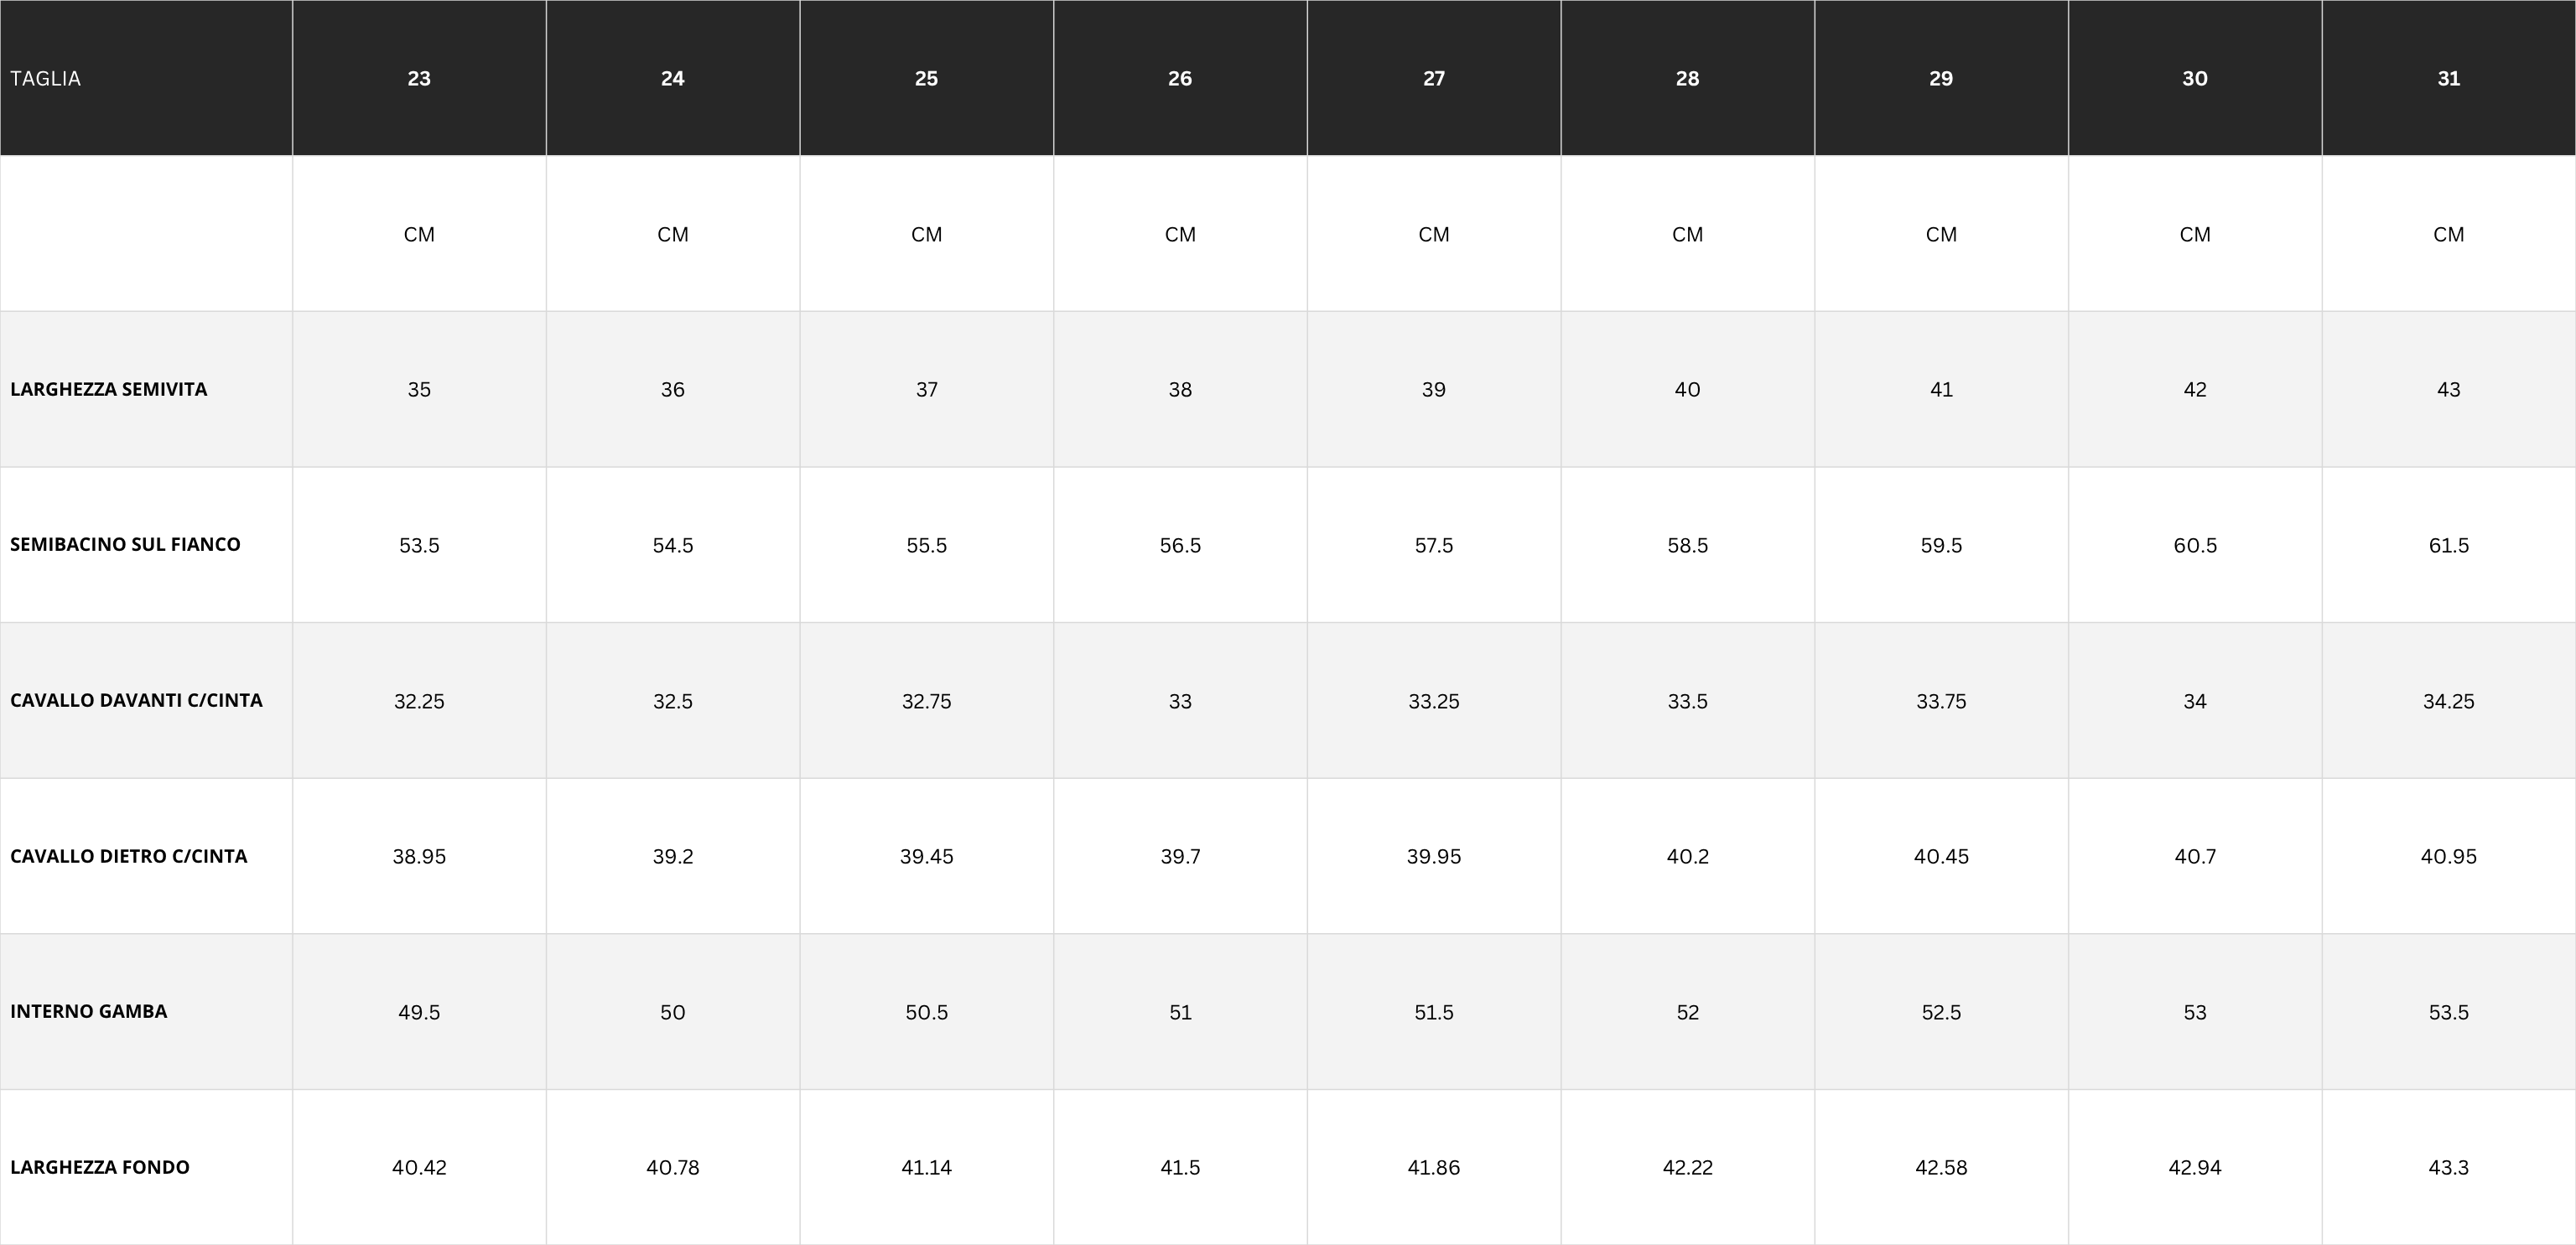This screenshot has height=1245, width=2576.
Task: Select size 27 column header
Action: coord(1434,78)
